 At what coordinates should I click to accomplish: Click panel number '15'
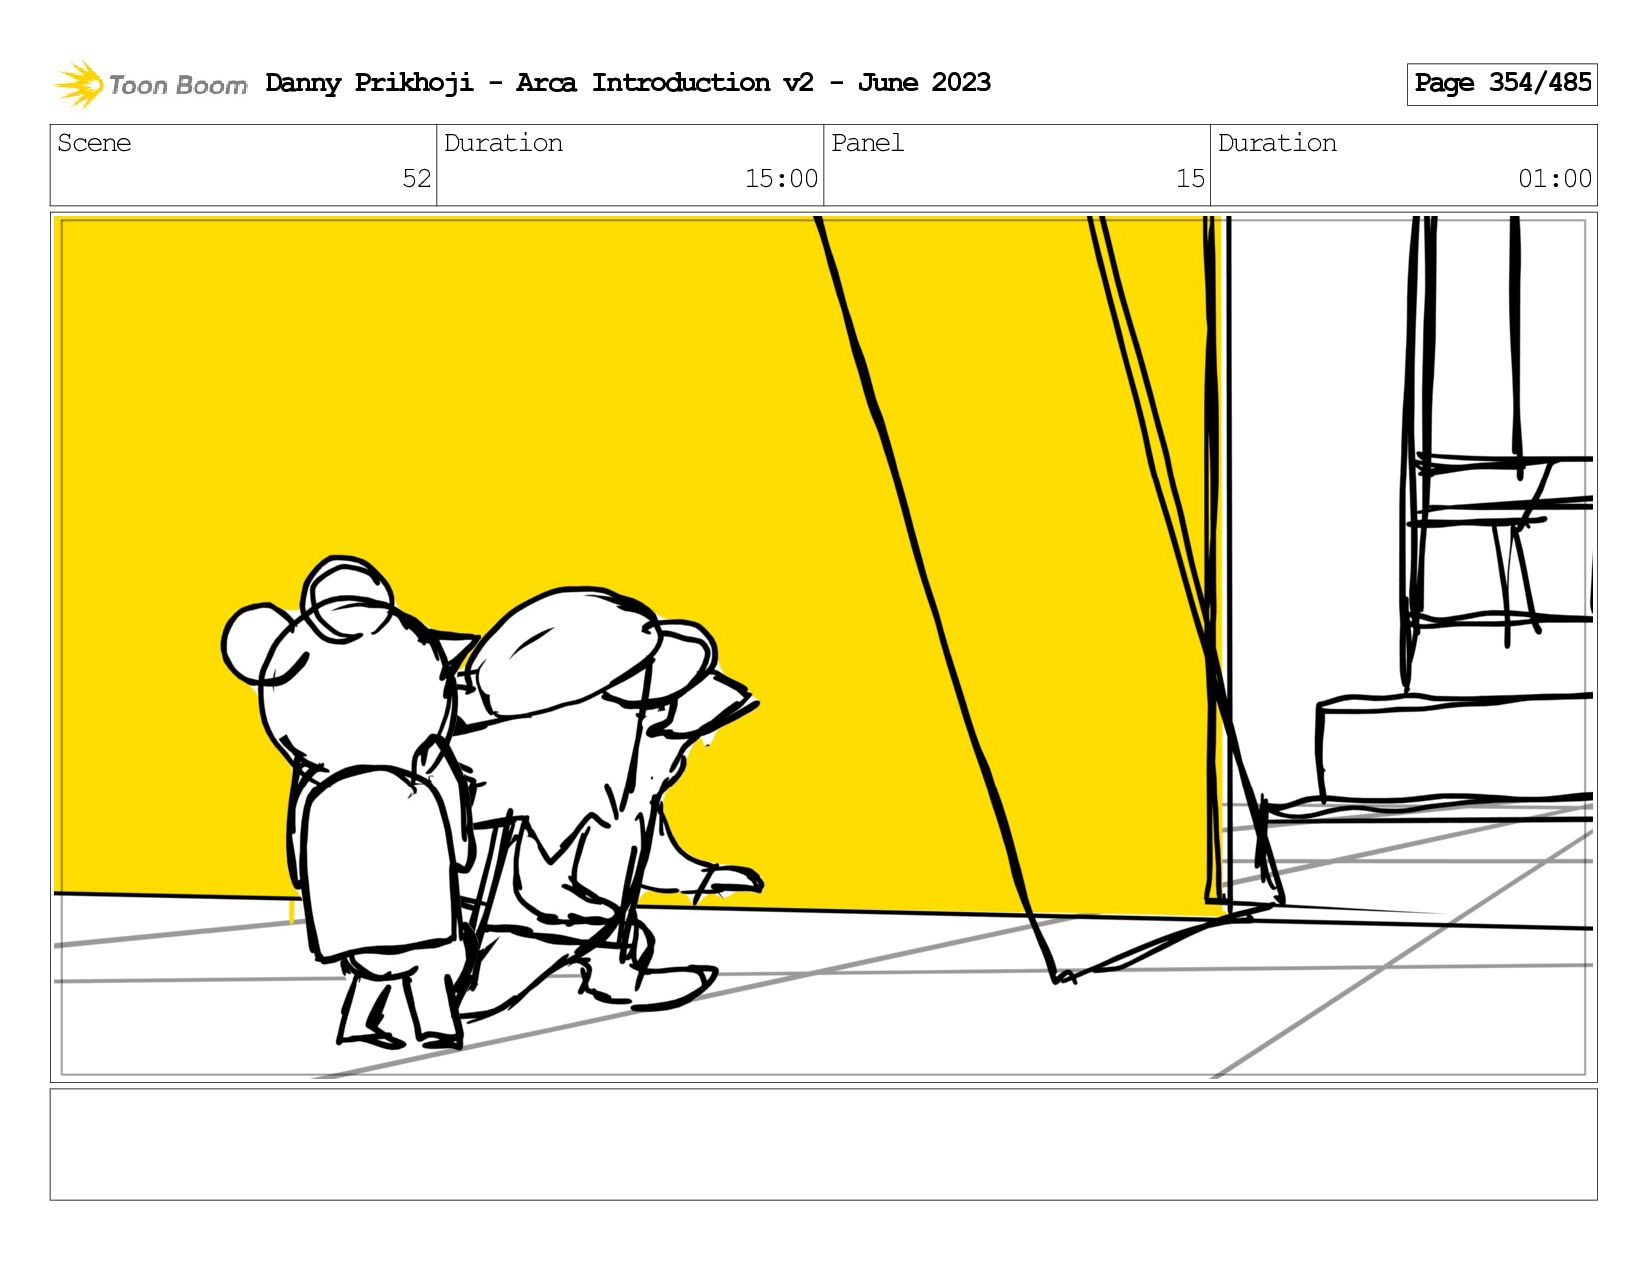1190,178
